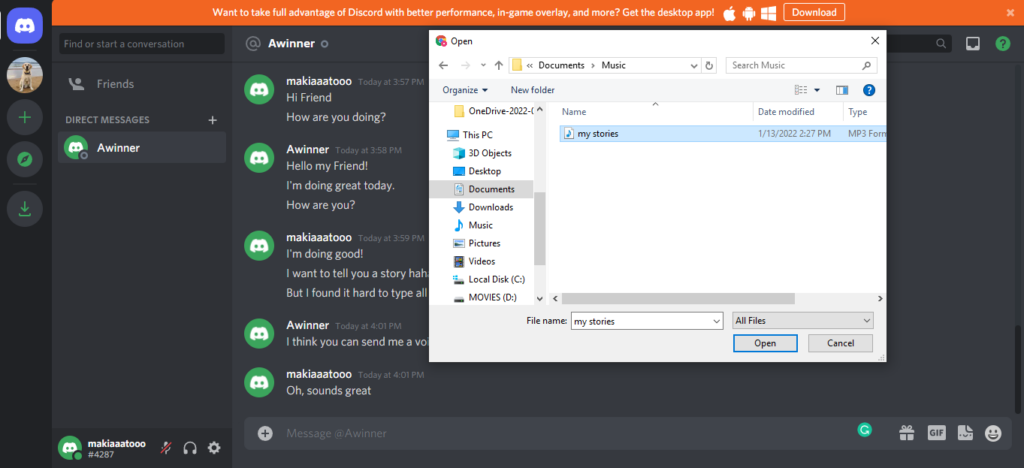Select the Apple platform icon in banner
The image size is (1024, 468).
tap(730, 13)
